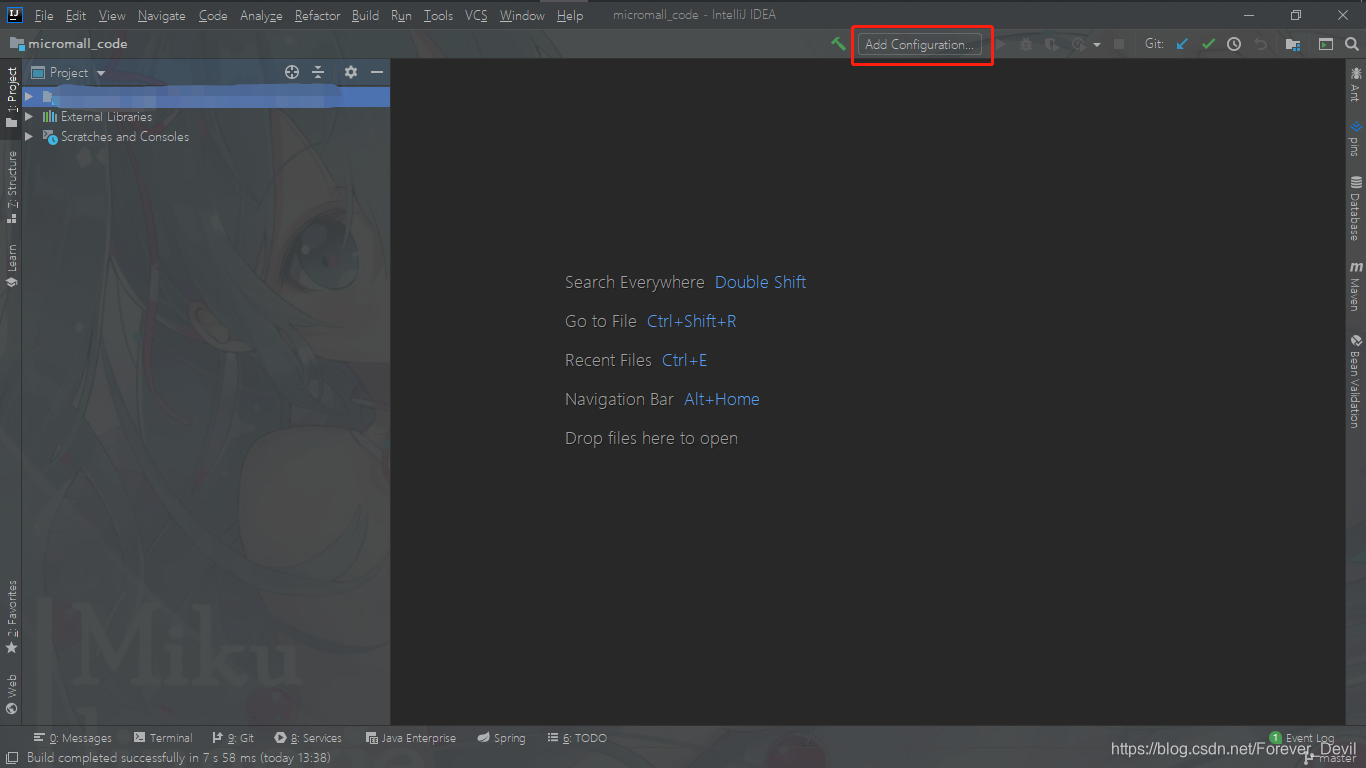The width and height of the screenshot is (1366, 768).
Task: Open the Help menu
Action: (570, 15)
